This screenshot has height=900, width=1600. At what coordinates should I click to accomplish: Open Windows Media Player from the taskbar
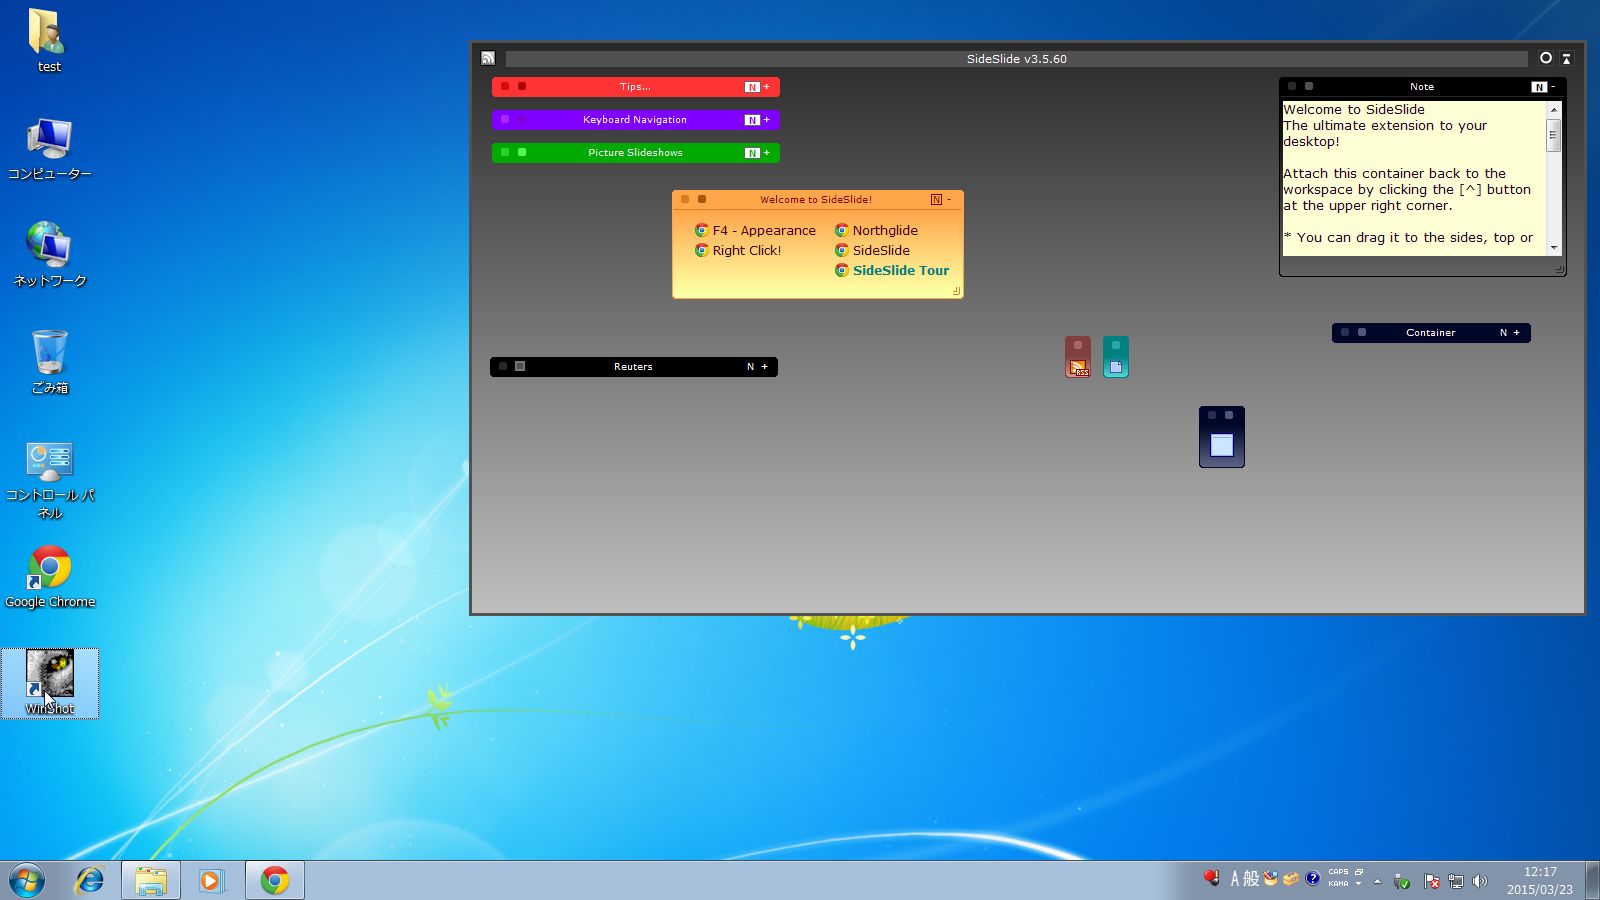coord(211,880)
